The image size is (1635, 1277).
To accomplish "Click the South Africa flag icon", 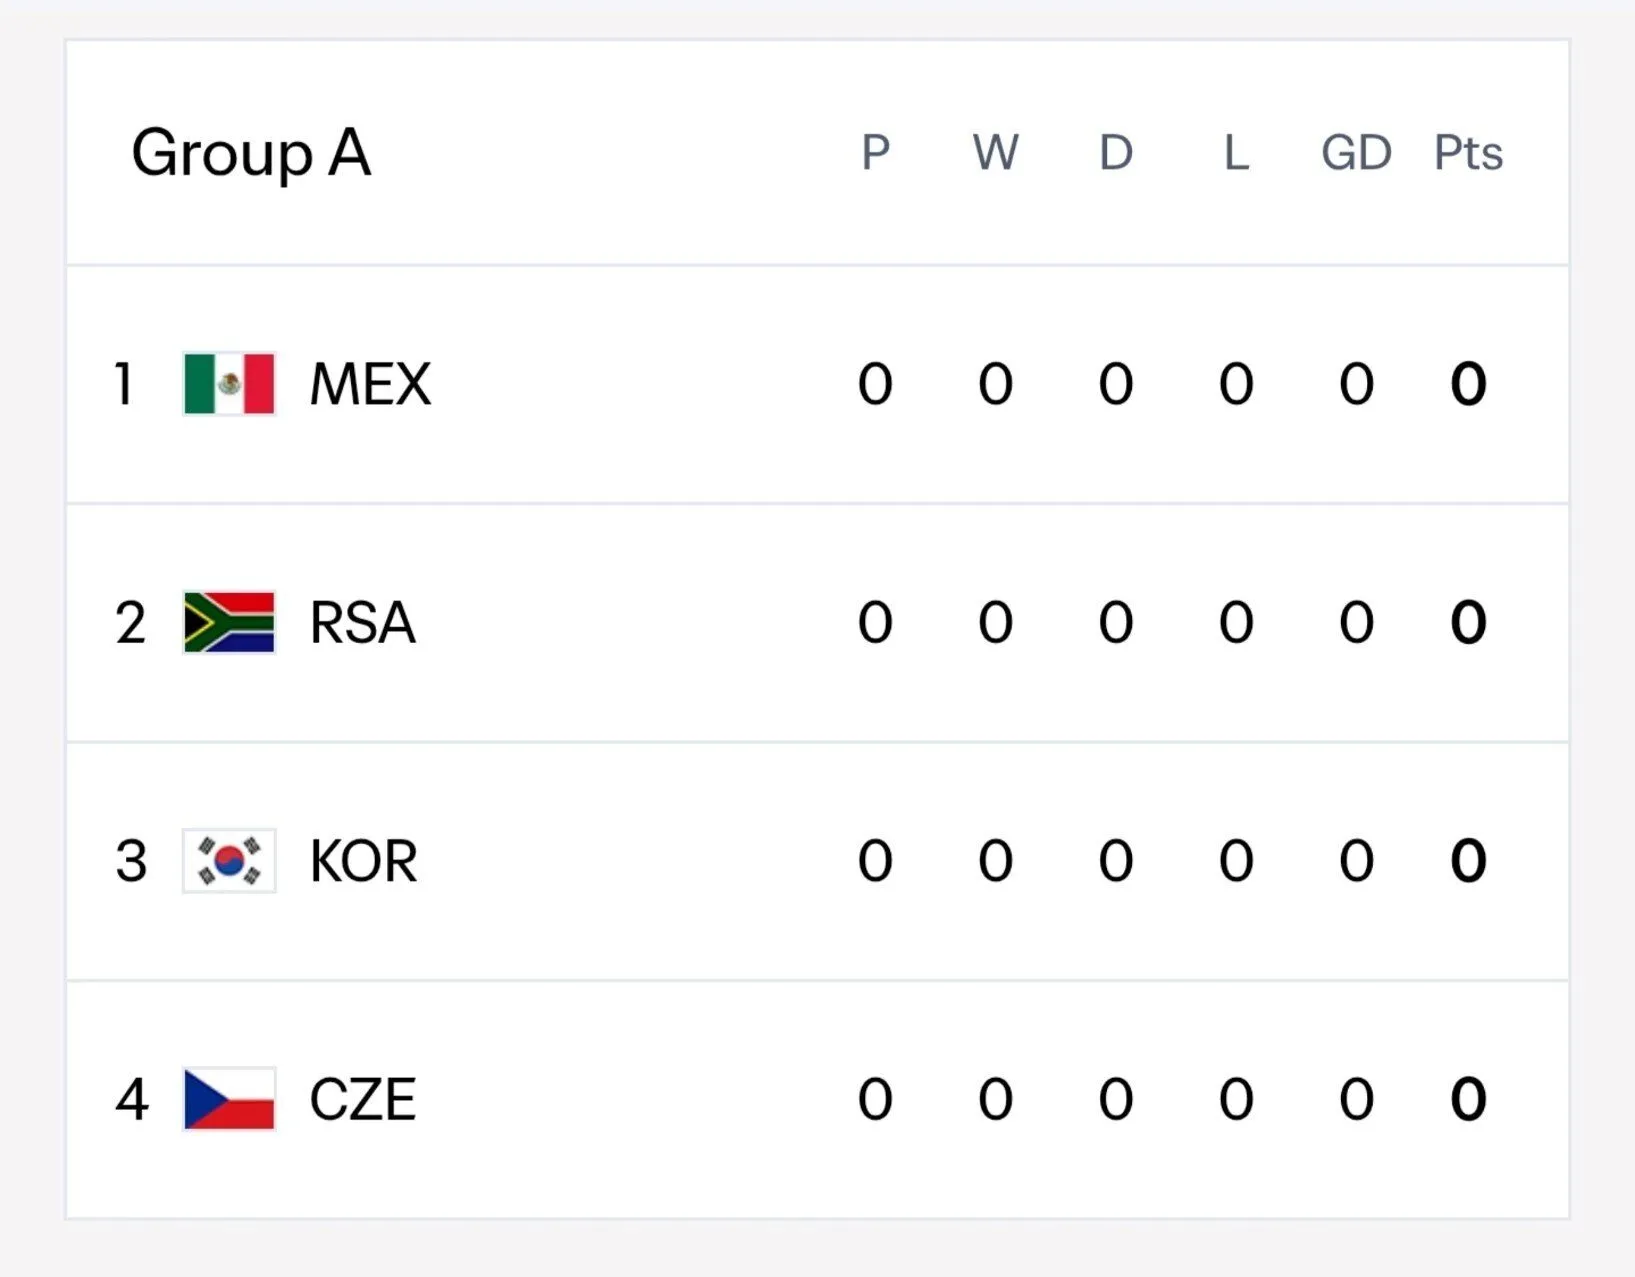I will 229,622.
